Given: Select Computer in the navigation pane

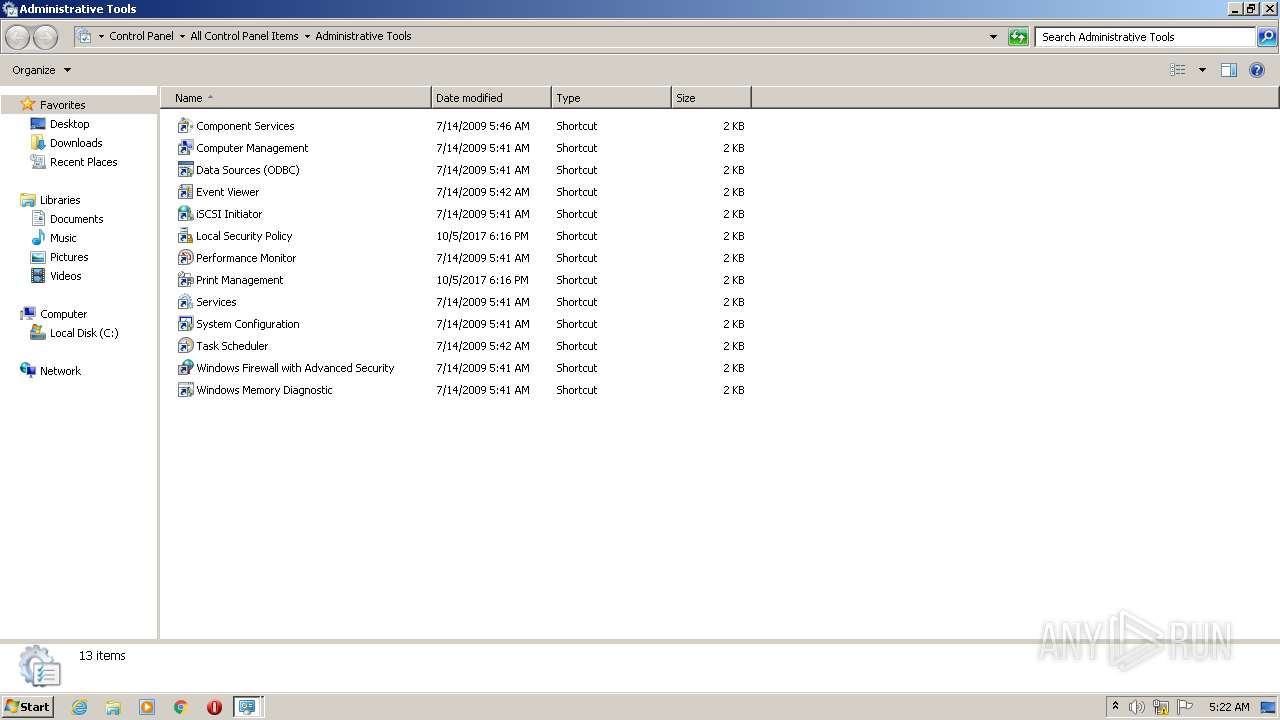Looking at the screenshot, I should (63, 314).
